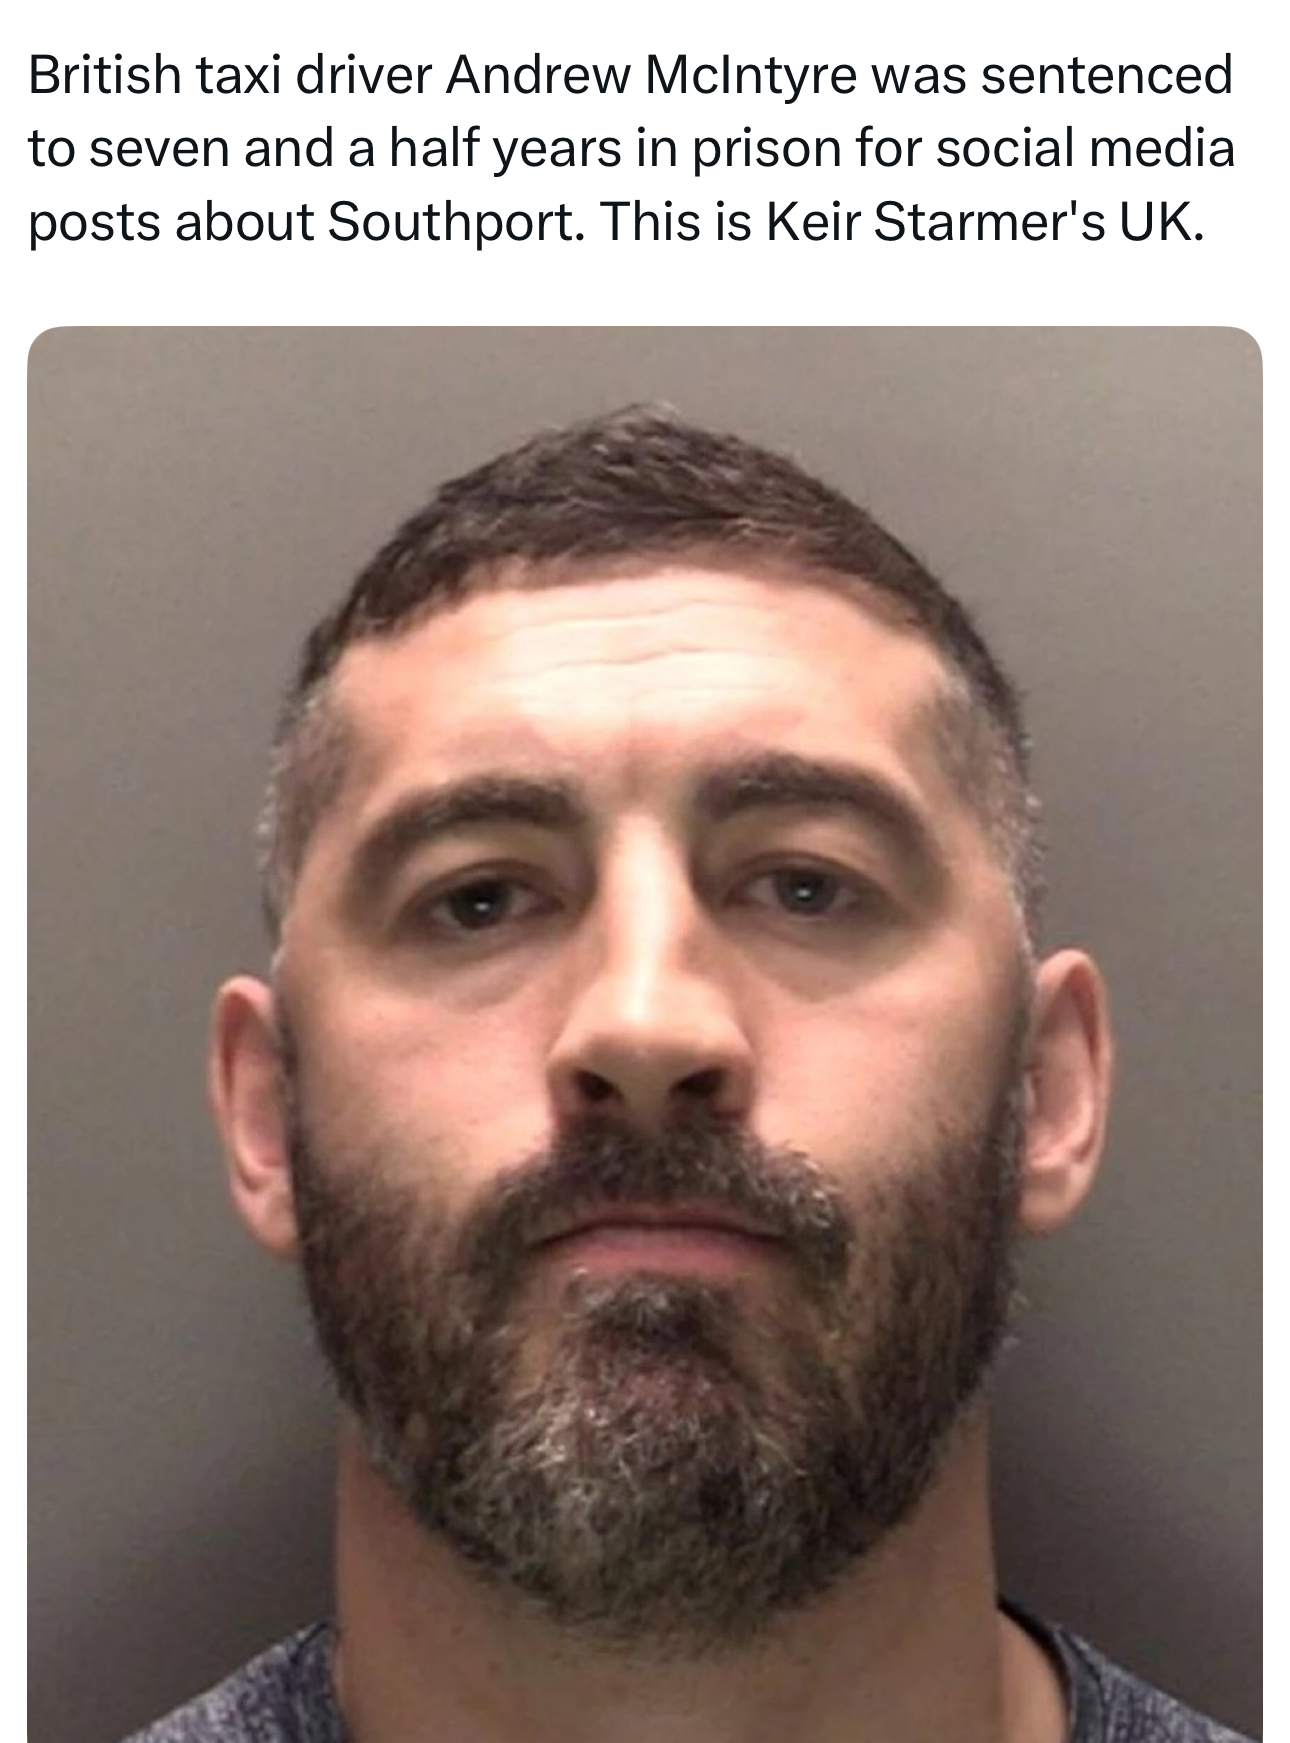Screen dimensions: 1290x1743
Task: Click the words "This is" in the post
Action: tap(677, 222)
